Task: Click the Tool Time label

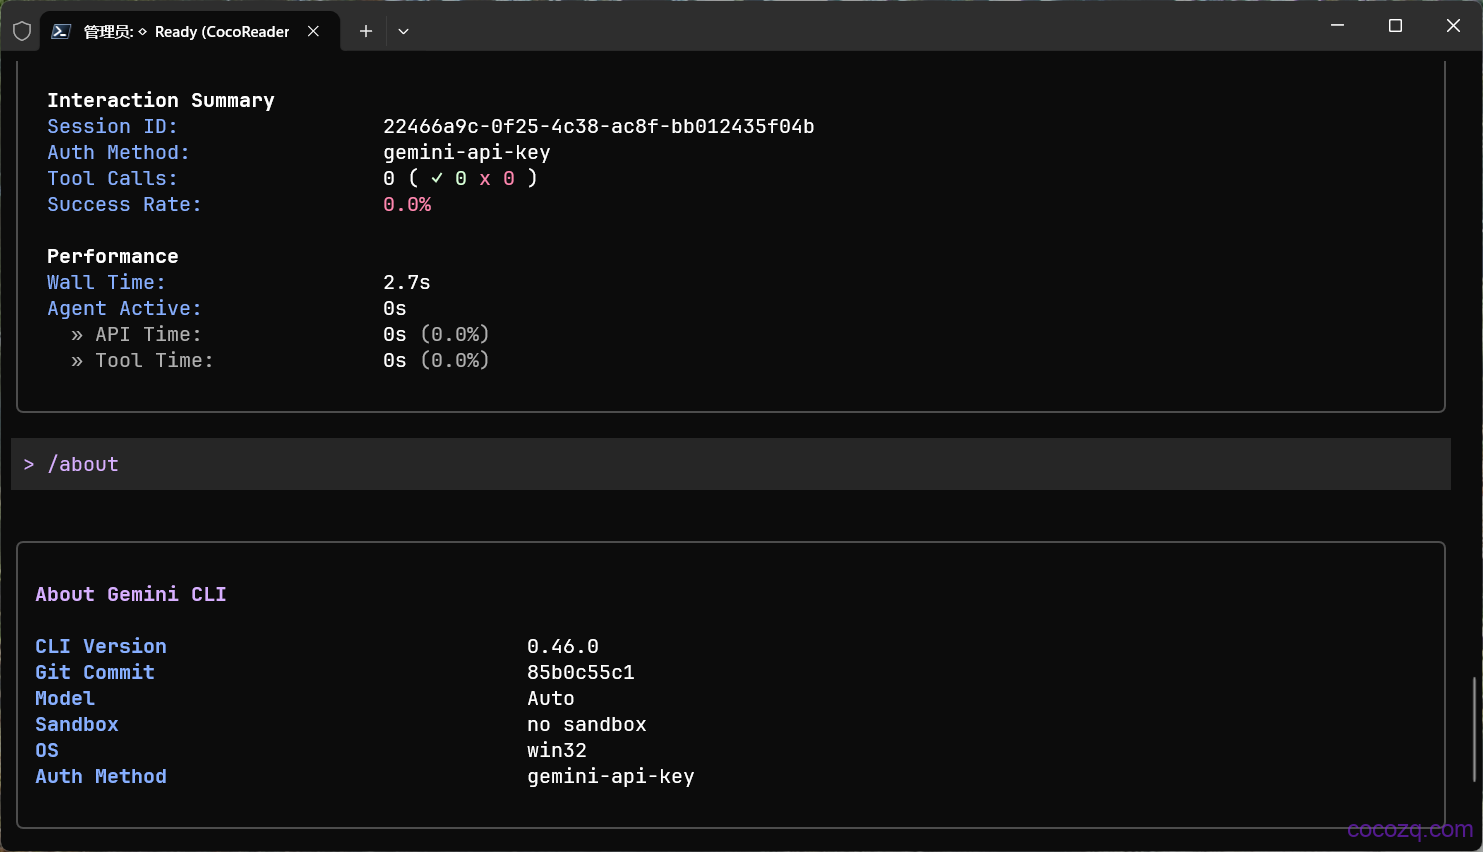Action: coord(154,360)
